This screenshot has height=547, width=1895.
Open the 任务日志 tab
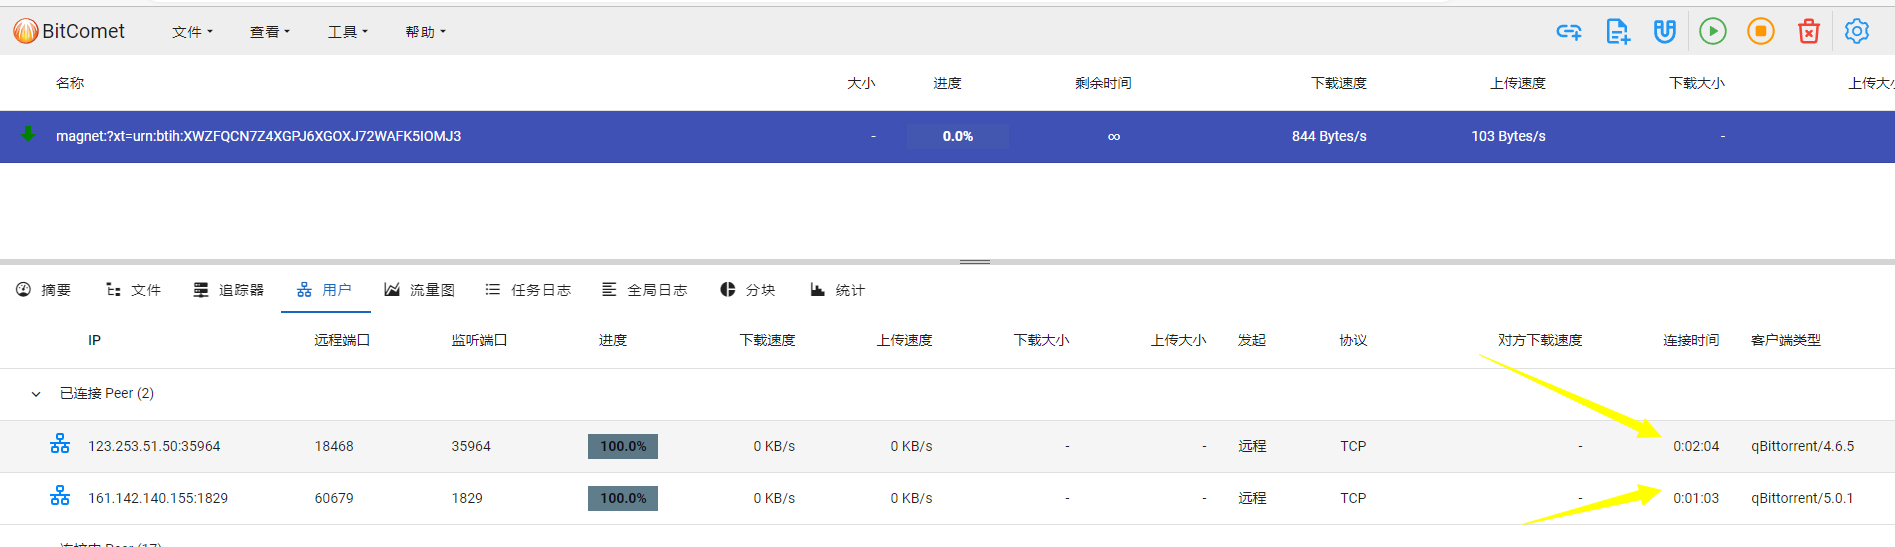coord(528,290)
